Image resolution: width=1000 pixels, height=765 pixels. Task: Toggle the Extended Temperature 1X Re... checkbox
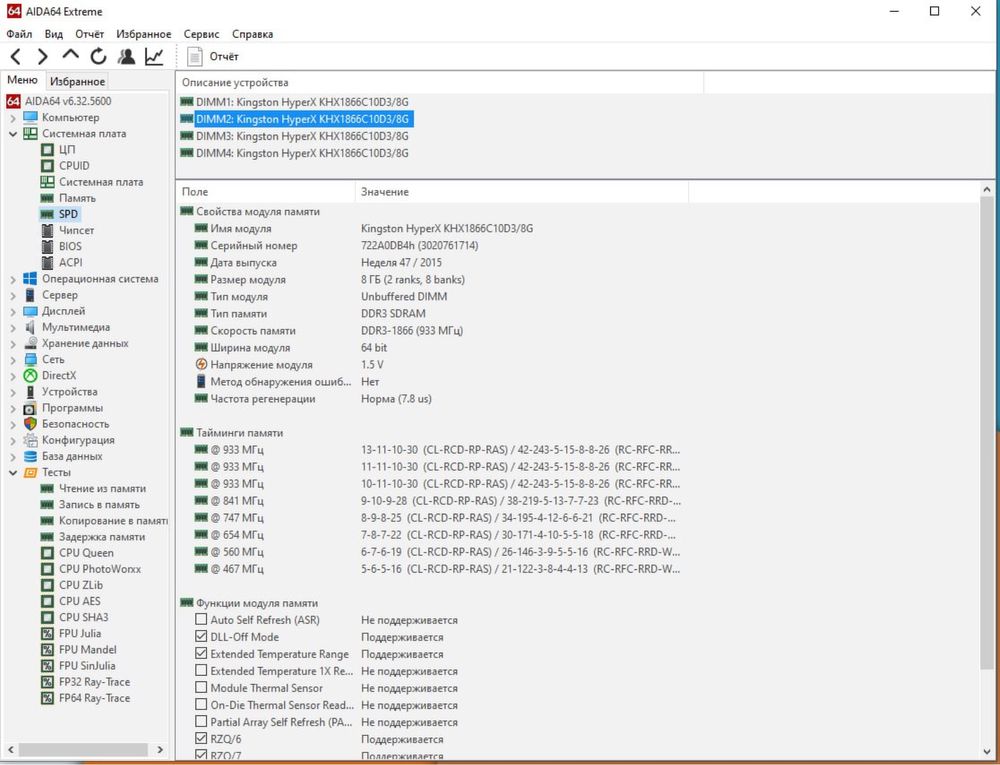click(201, 671)
